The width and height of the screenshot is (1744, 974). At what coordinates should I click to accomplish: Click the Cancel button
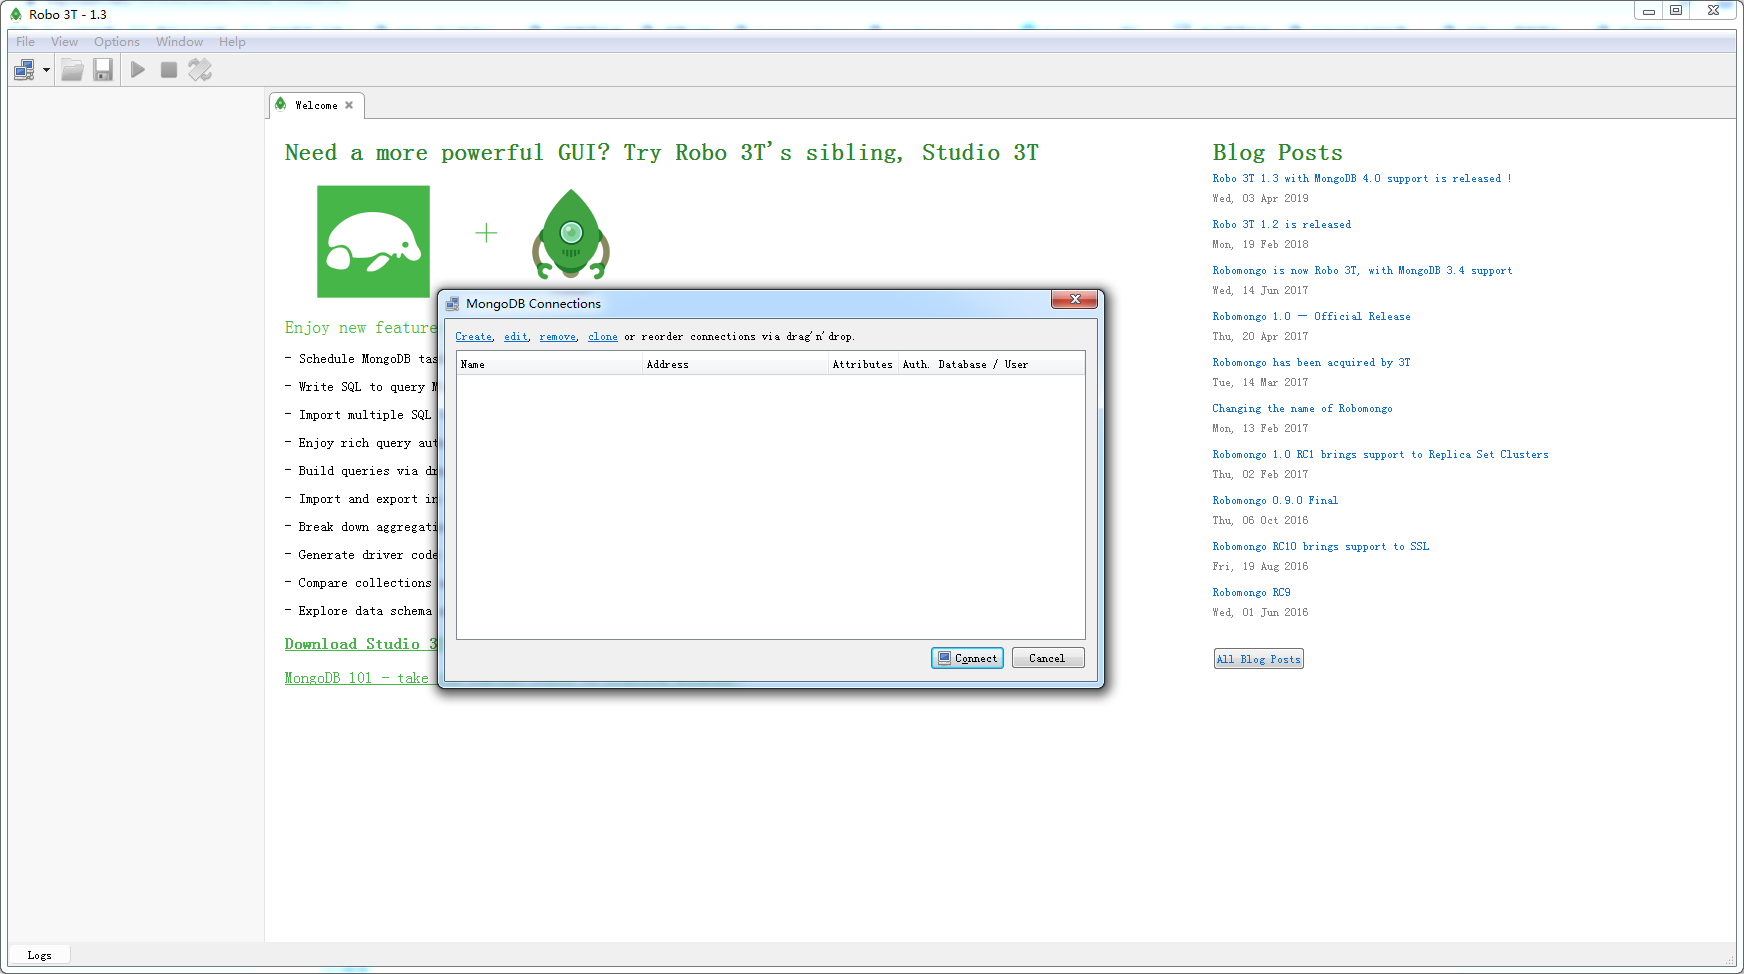point(1047,658)
